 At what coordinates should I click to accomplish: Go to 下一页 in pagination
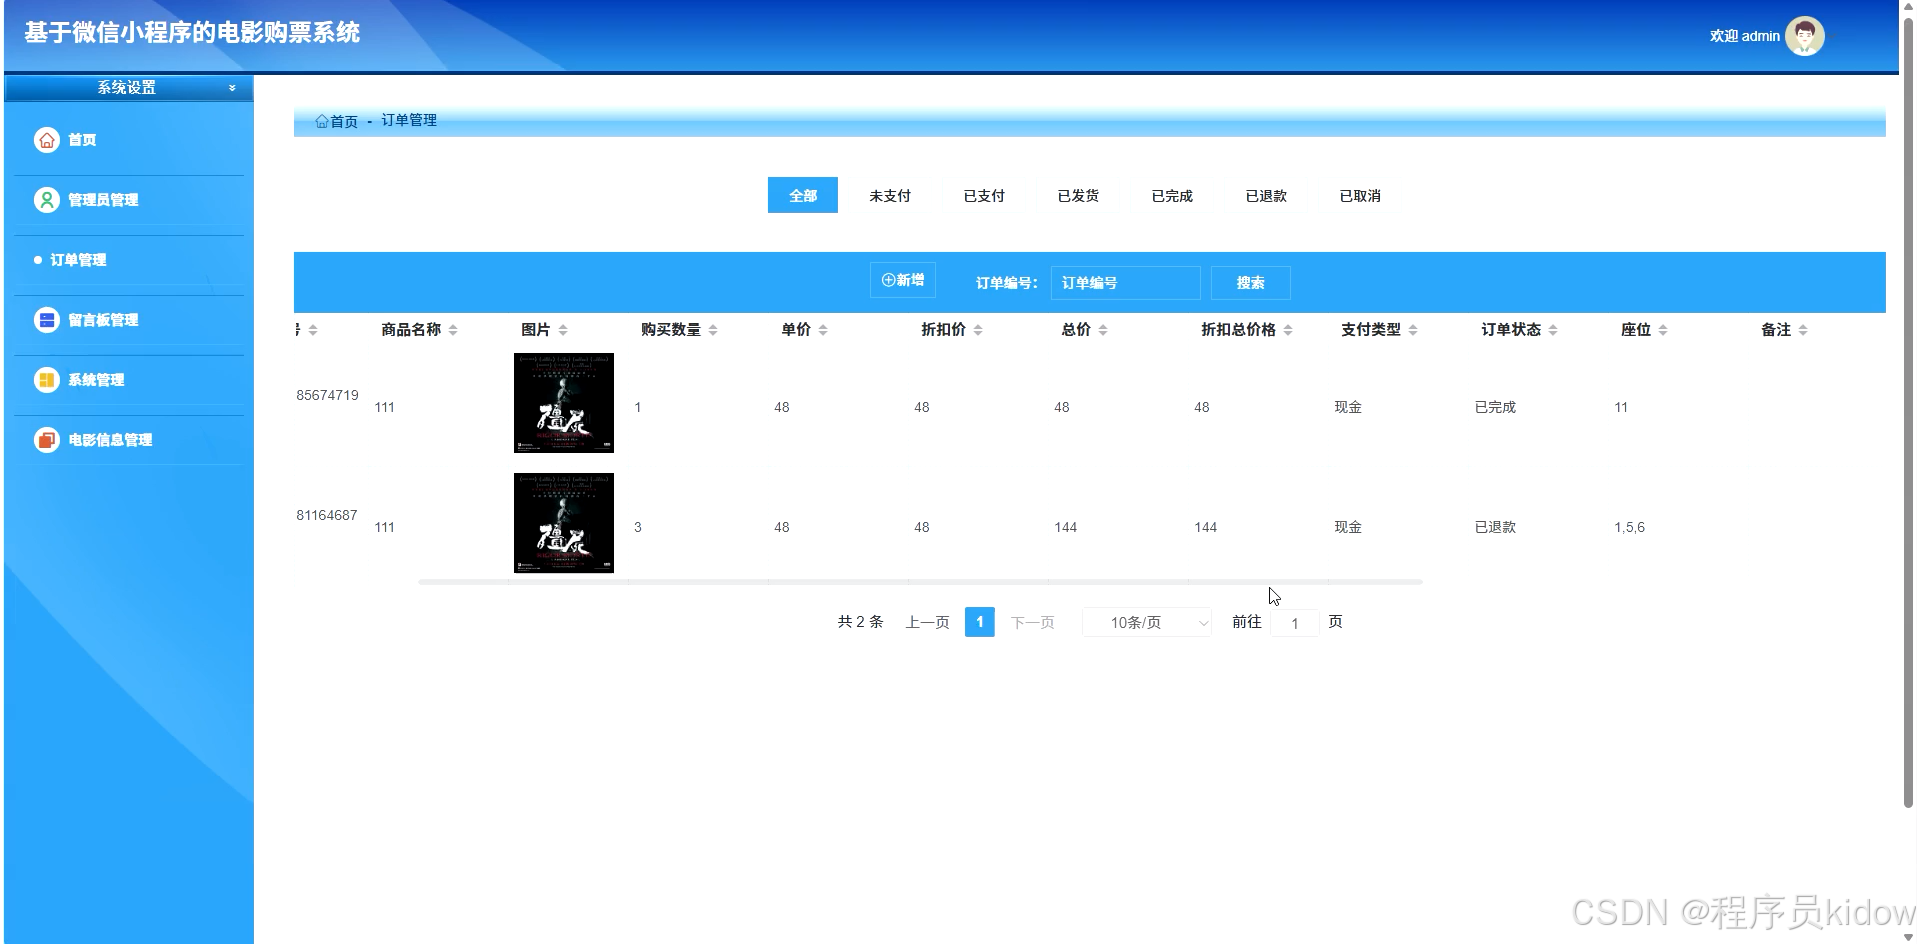coord(1032,621)
